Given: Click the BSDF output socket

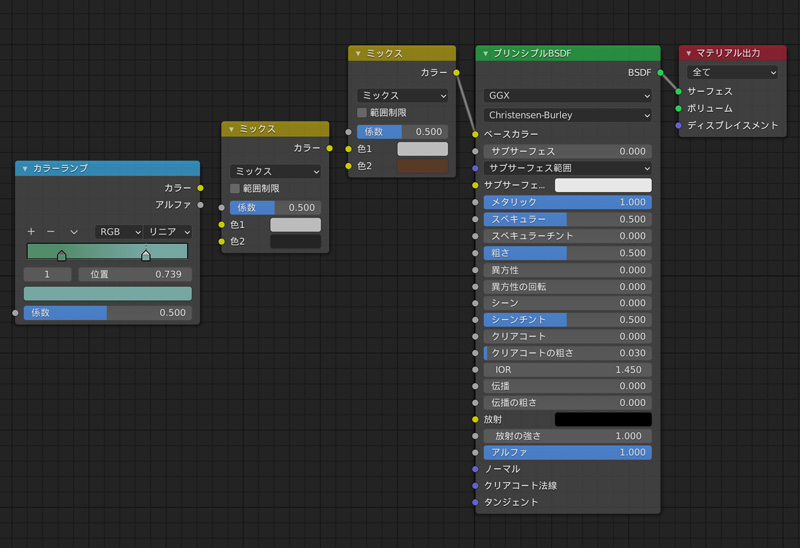Looking at the screenshot, I should click(x=661, y=72).
